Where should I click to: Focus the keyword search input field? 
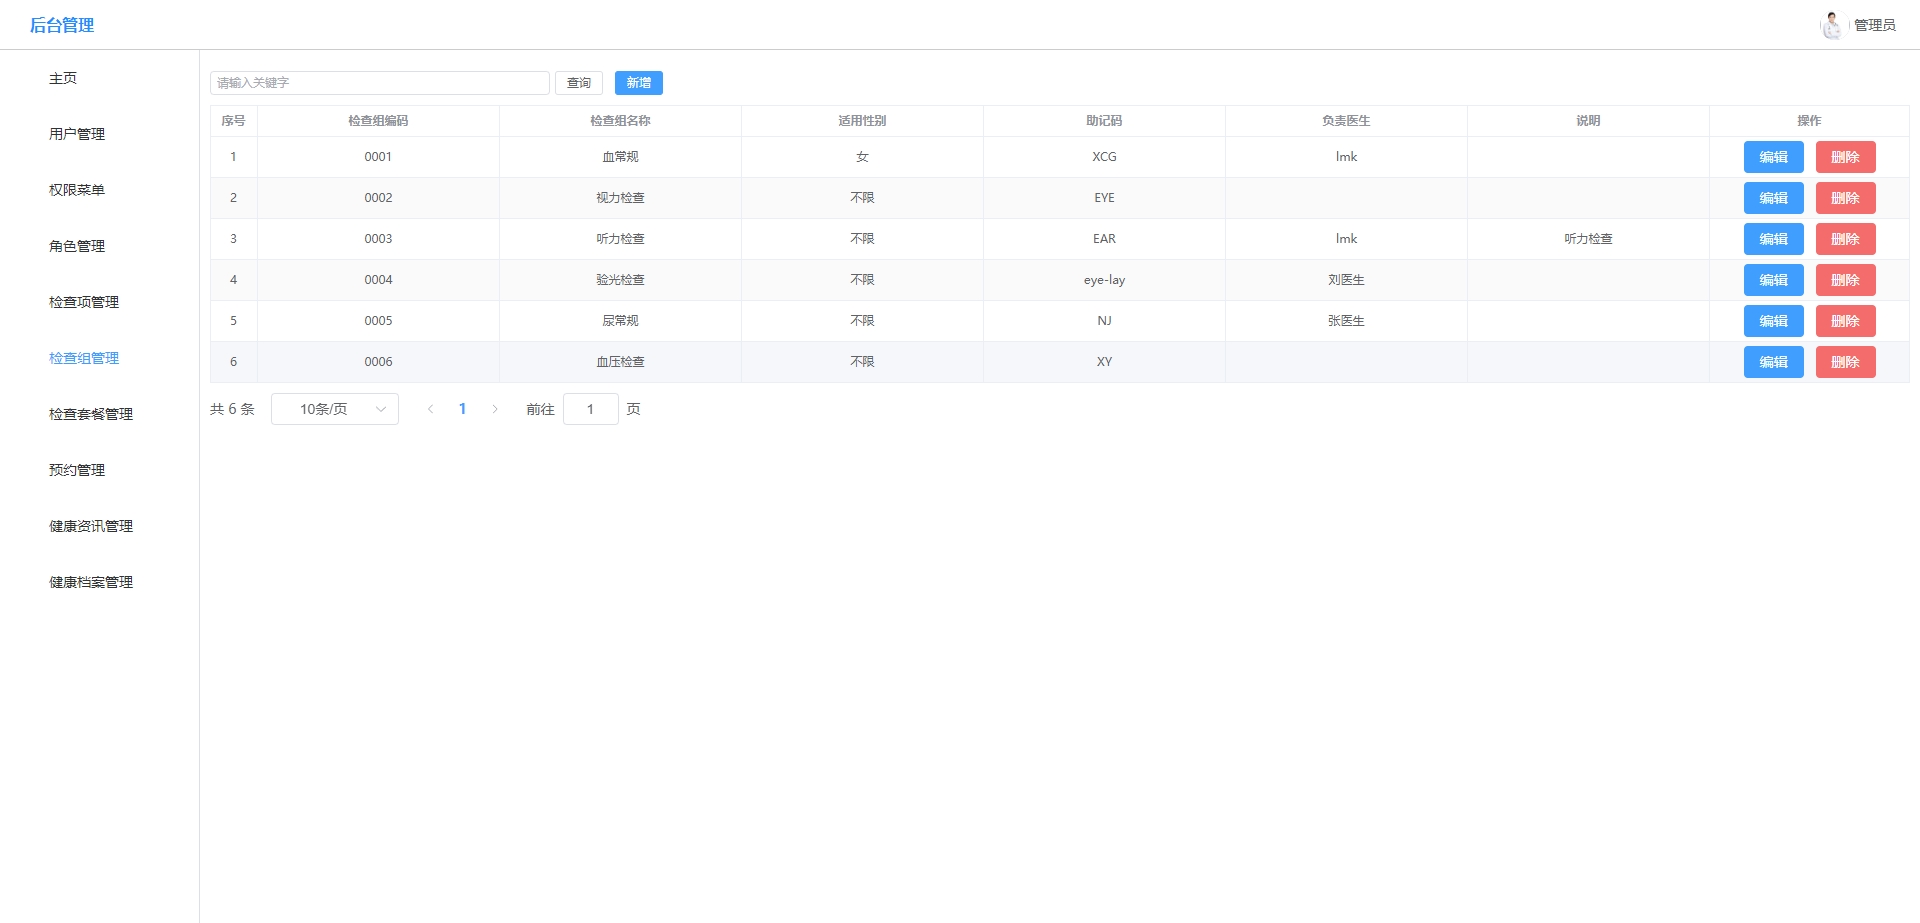tap(380, 83)
